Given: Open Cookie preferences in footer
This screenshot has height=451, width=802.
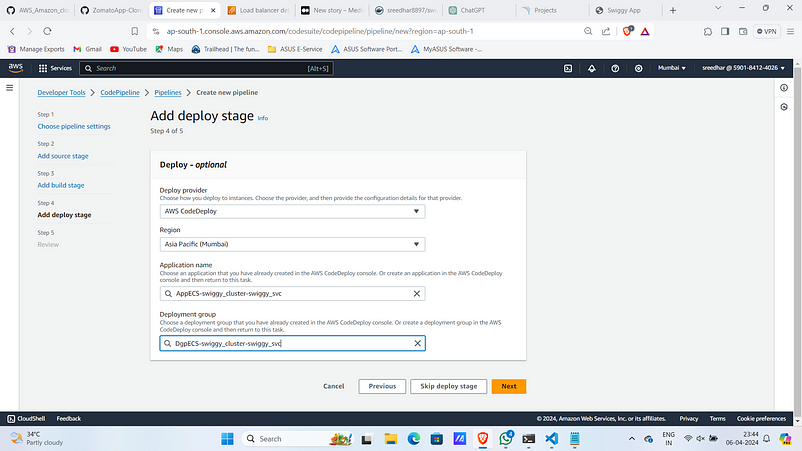Looking at the screenshot, I should (x=761, y=419).
